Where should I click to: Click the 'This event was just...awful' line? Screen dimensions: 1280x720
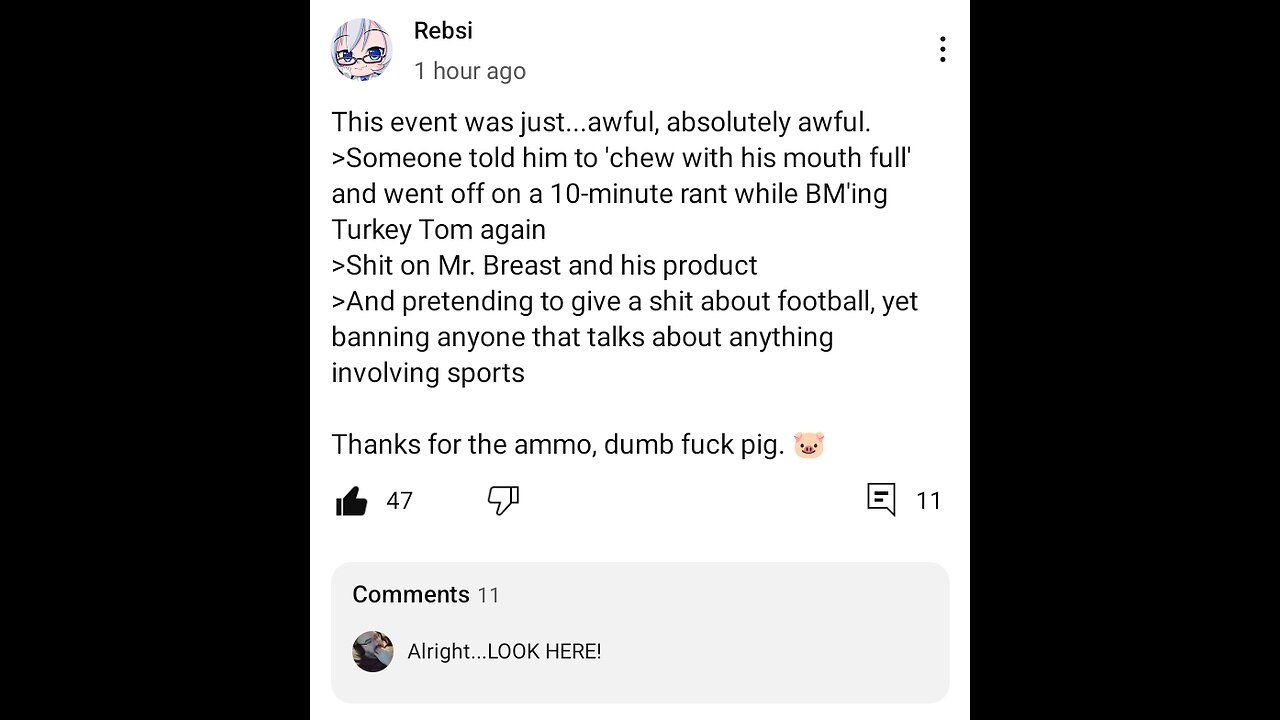[x=600, y=123]
